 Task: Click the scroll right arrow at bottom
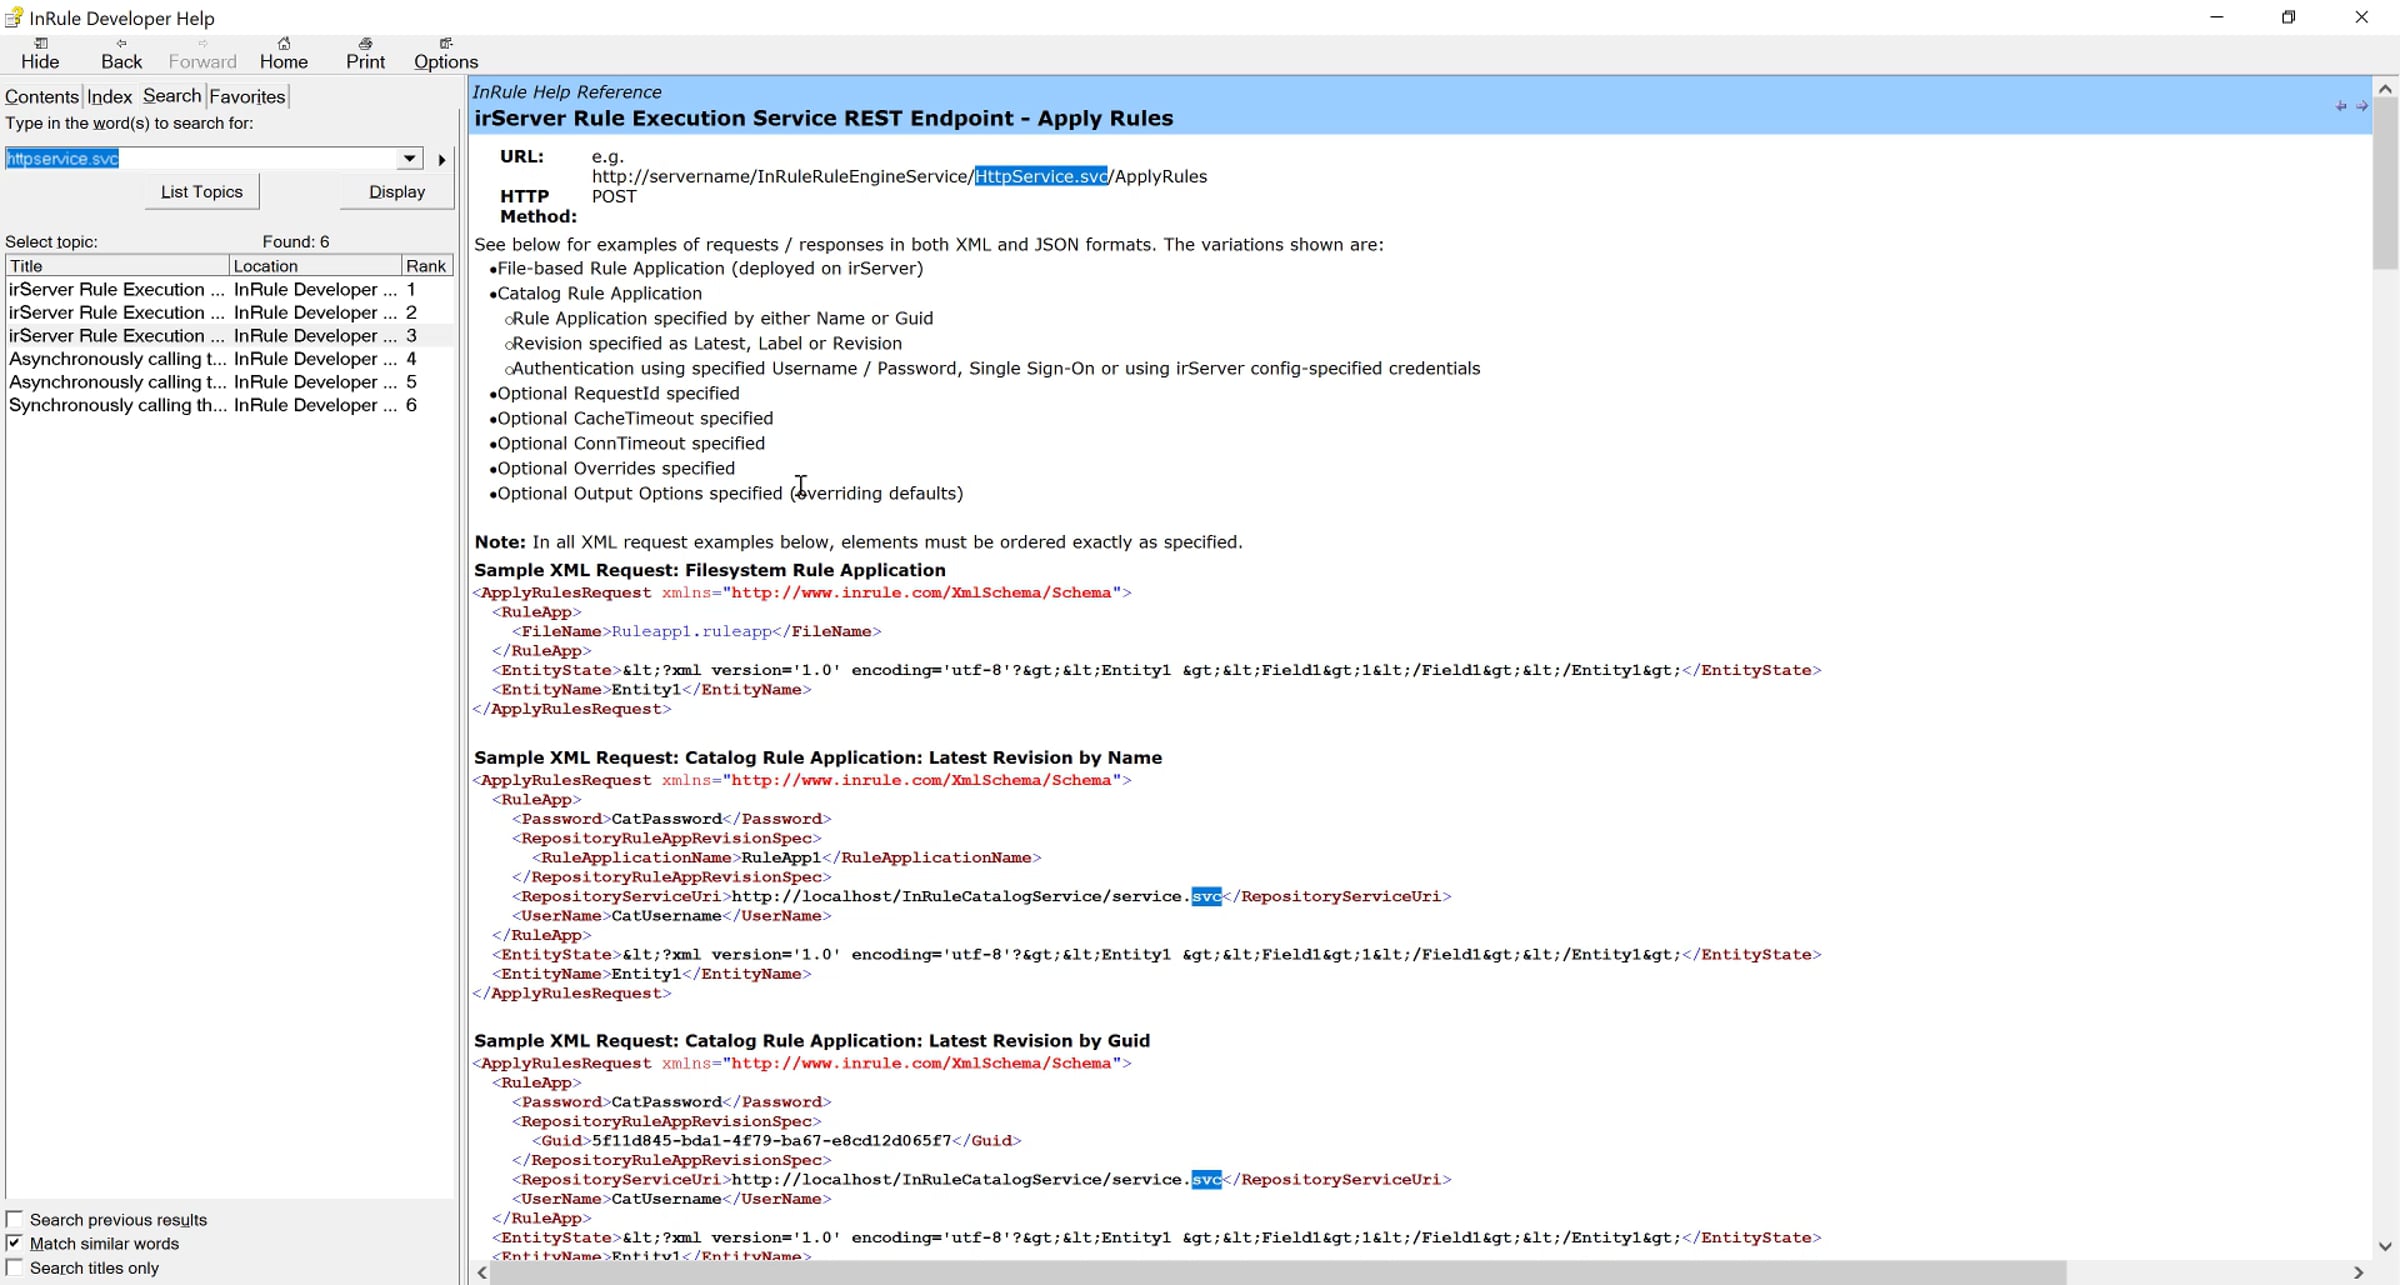pyautogui.click(x=2359, y=1272)
